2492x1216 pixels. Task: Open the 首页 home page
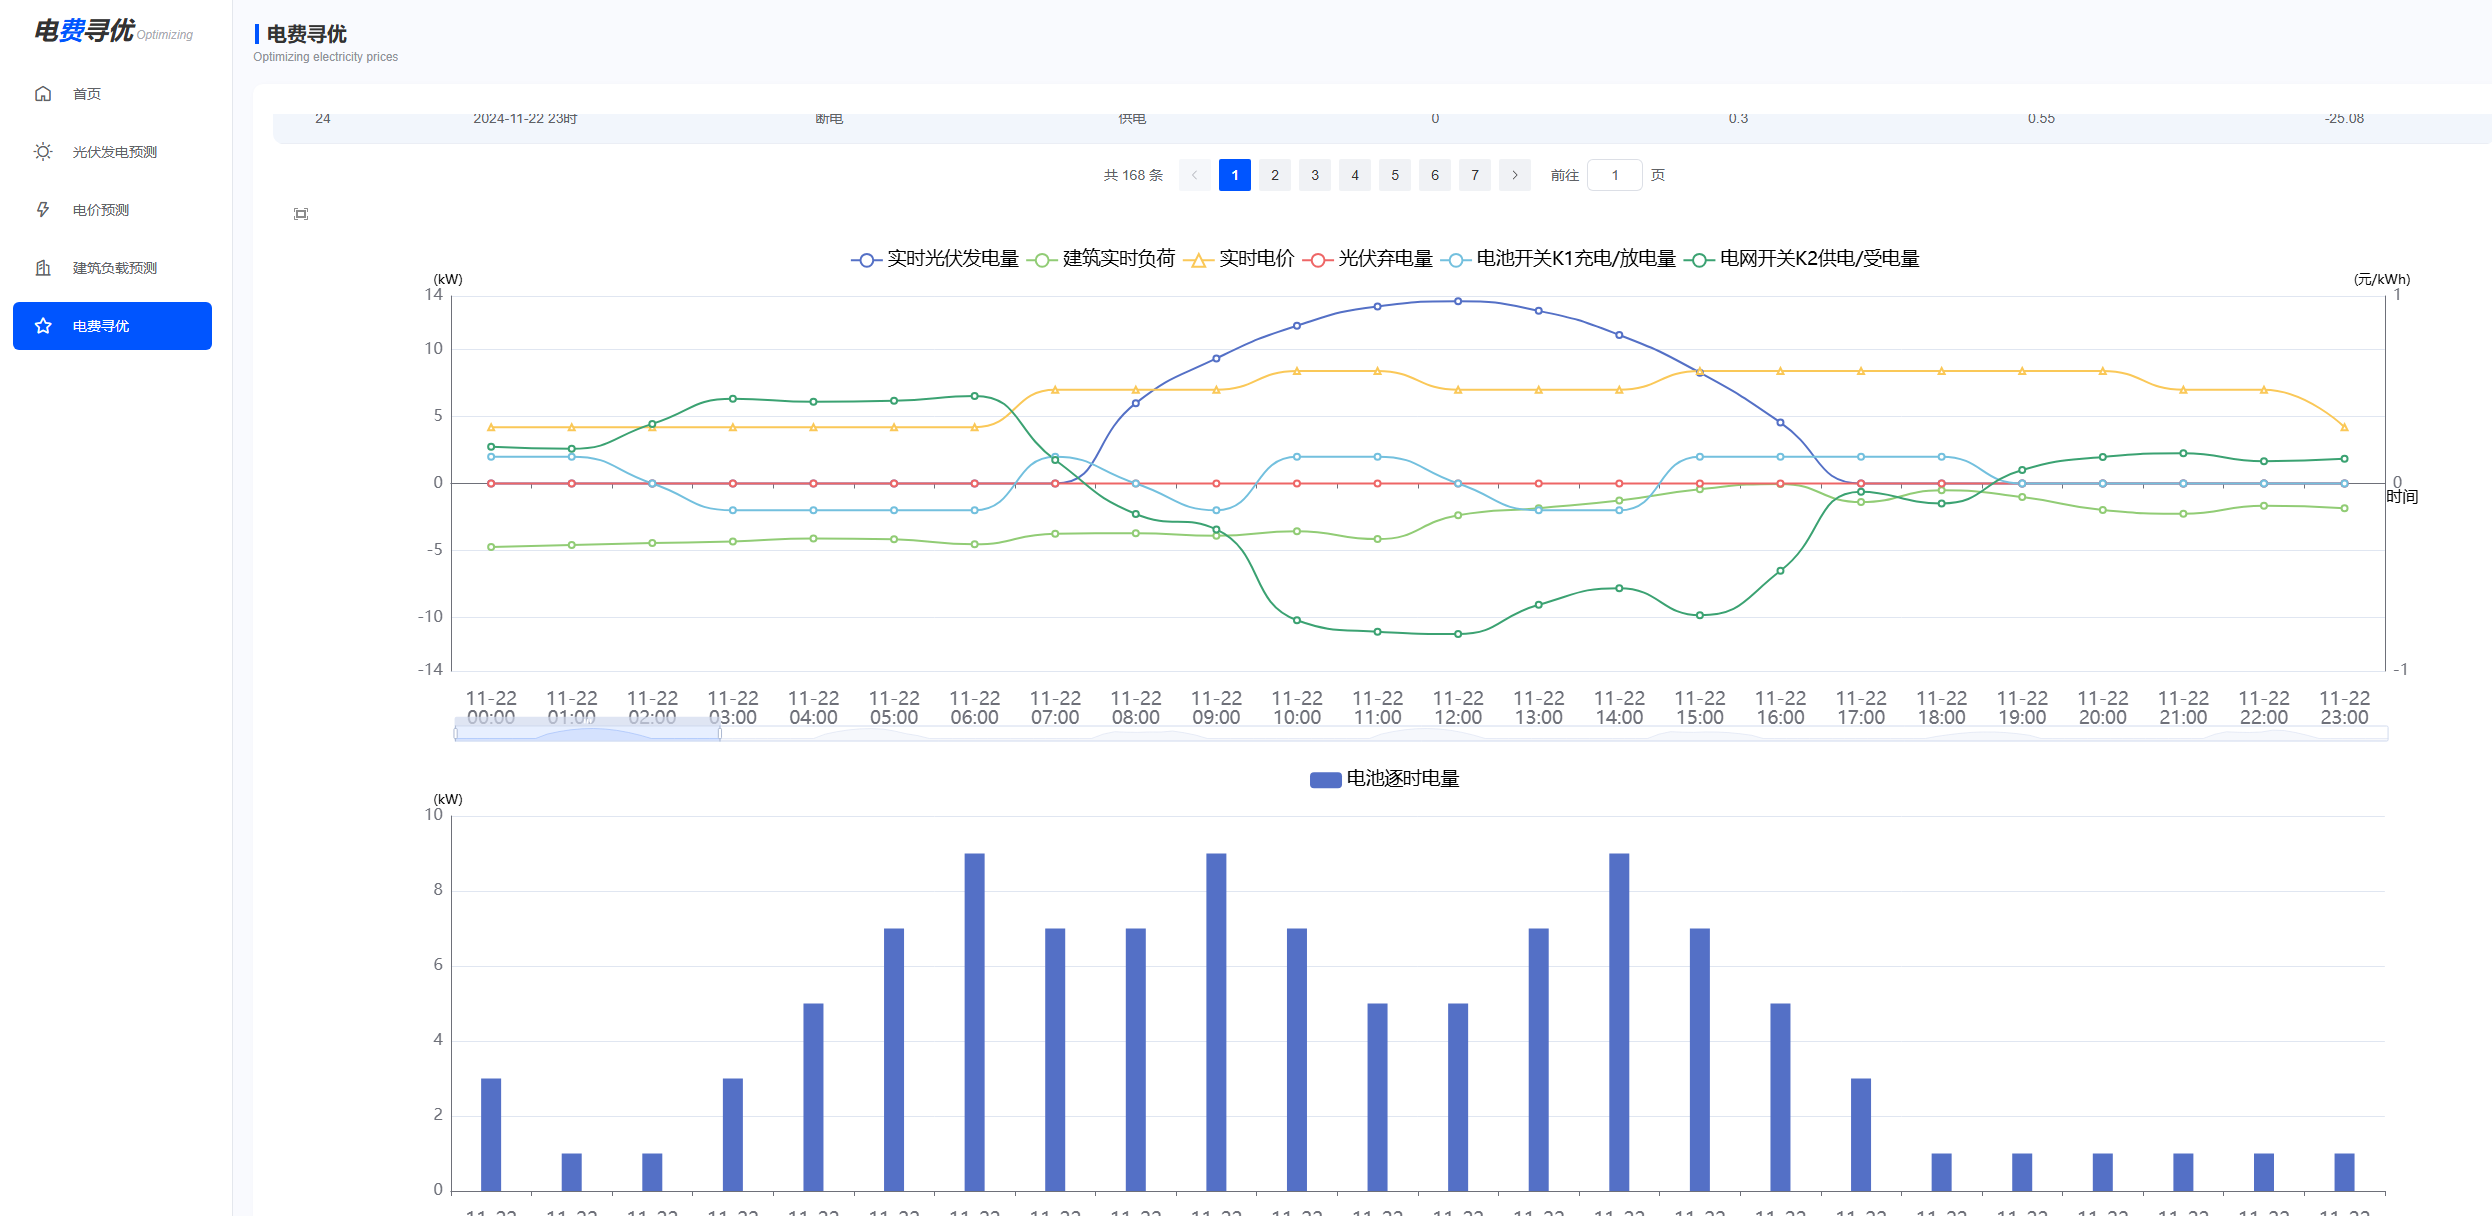coord(112,94)
